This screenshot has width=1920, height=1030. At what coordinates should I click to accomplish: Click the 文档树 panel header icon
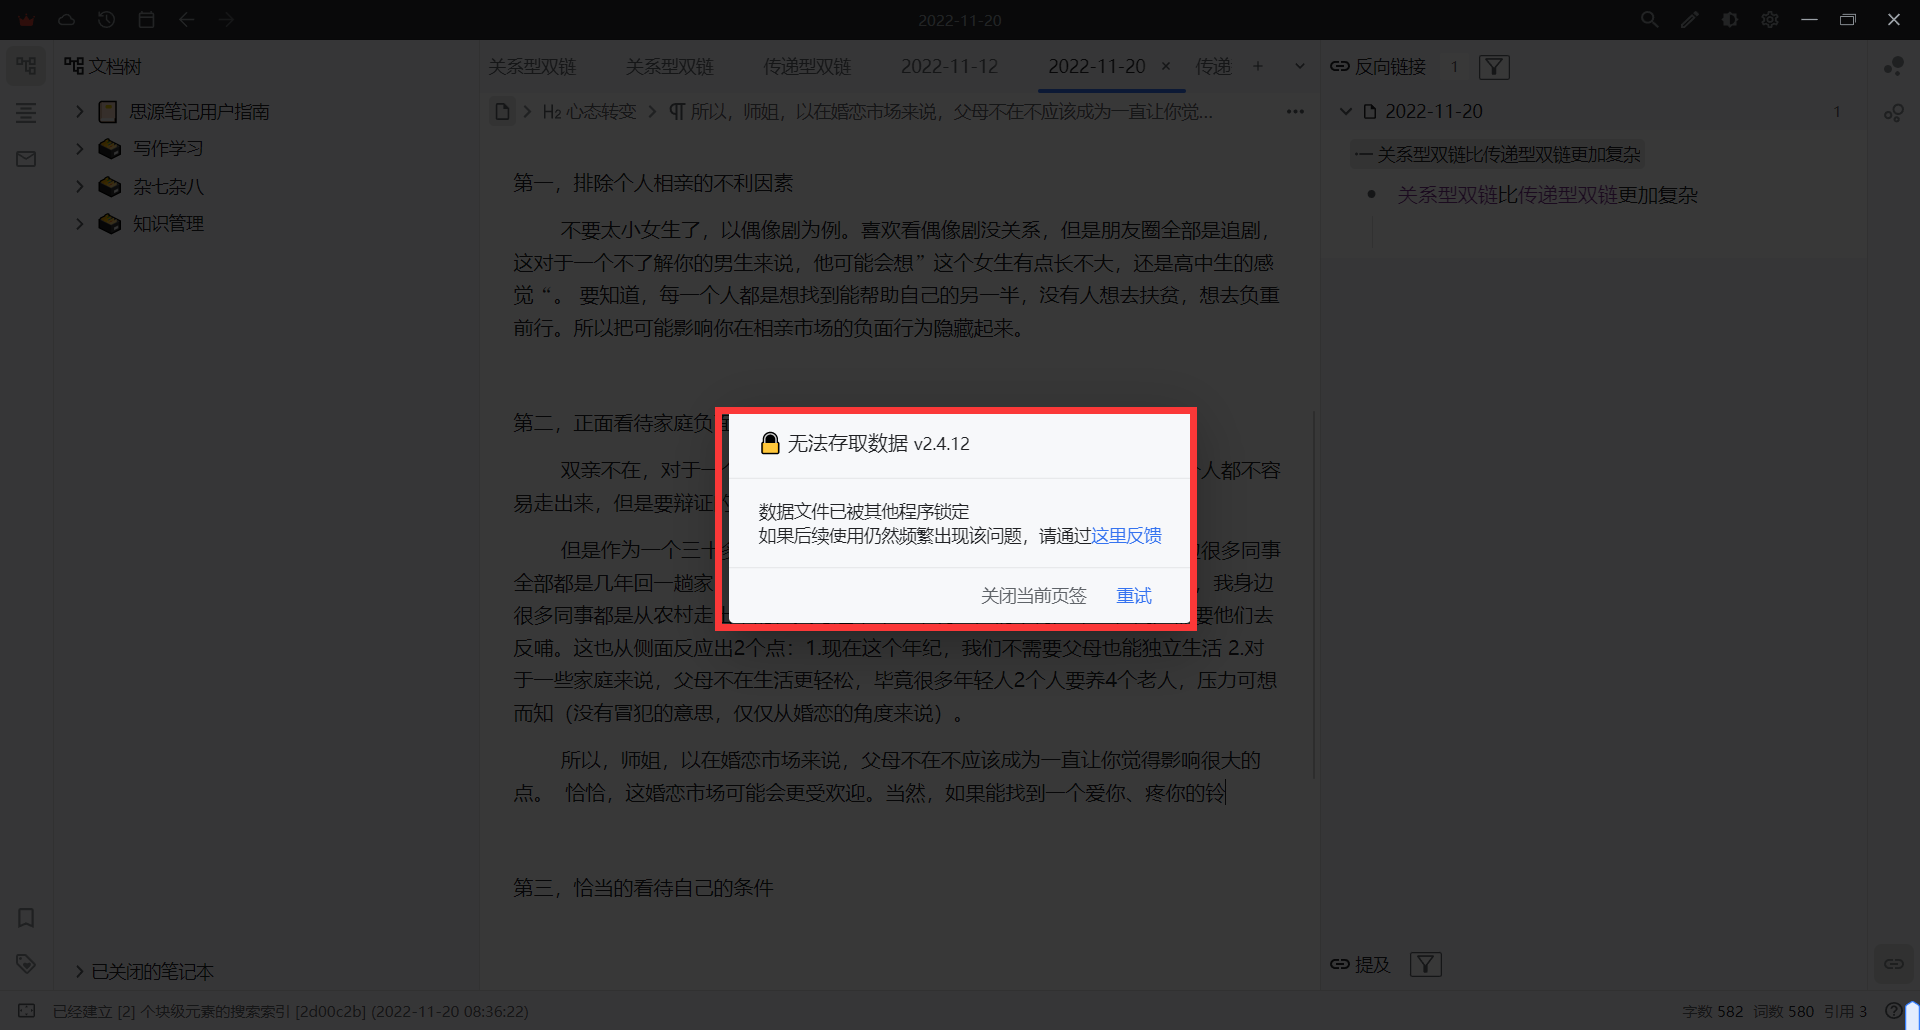point(74,66)
